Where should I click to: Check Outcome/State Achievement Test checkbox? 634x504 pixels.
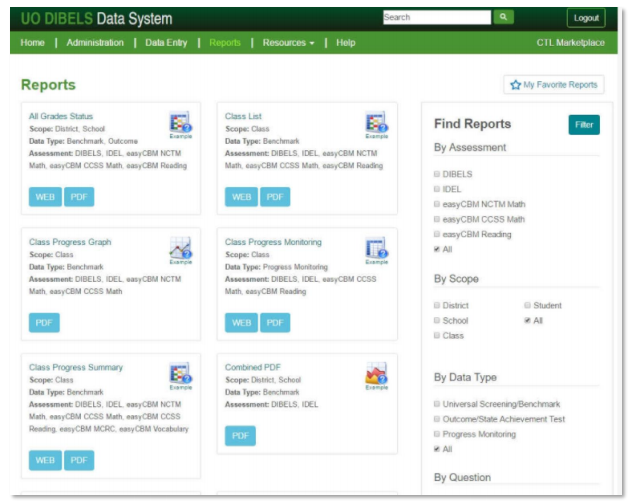point(437,419)
